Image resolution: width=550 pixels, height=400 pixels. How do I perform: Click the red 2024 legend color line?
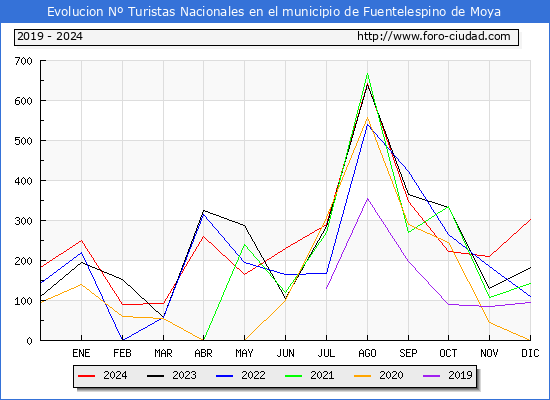[x=86, y=376]
